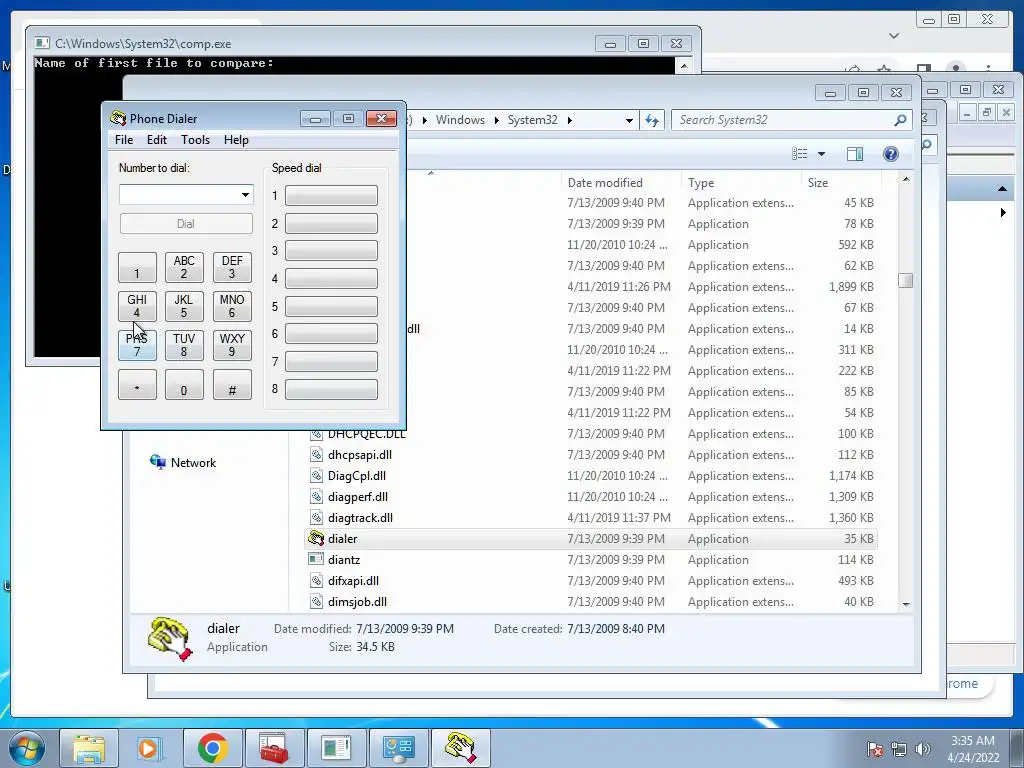The width and height of the screenshot is (1024, 768).
Task: Click the DEF 3 keypad button
Action: (232, 267)
